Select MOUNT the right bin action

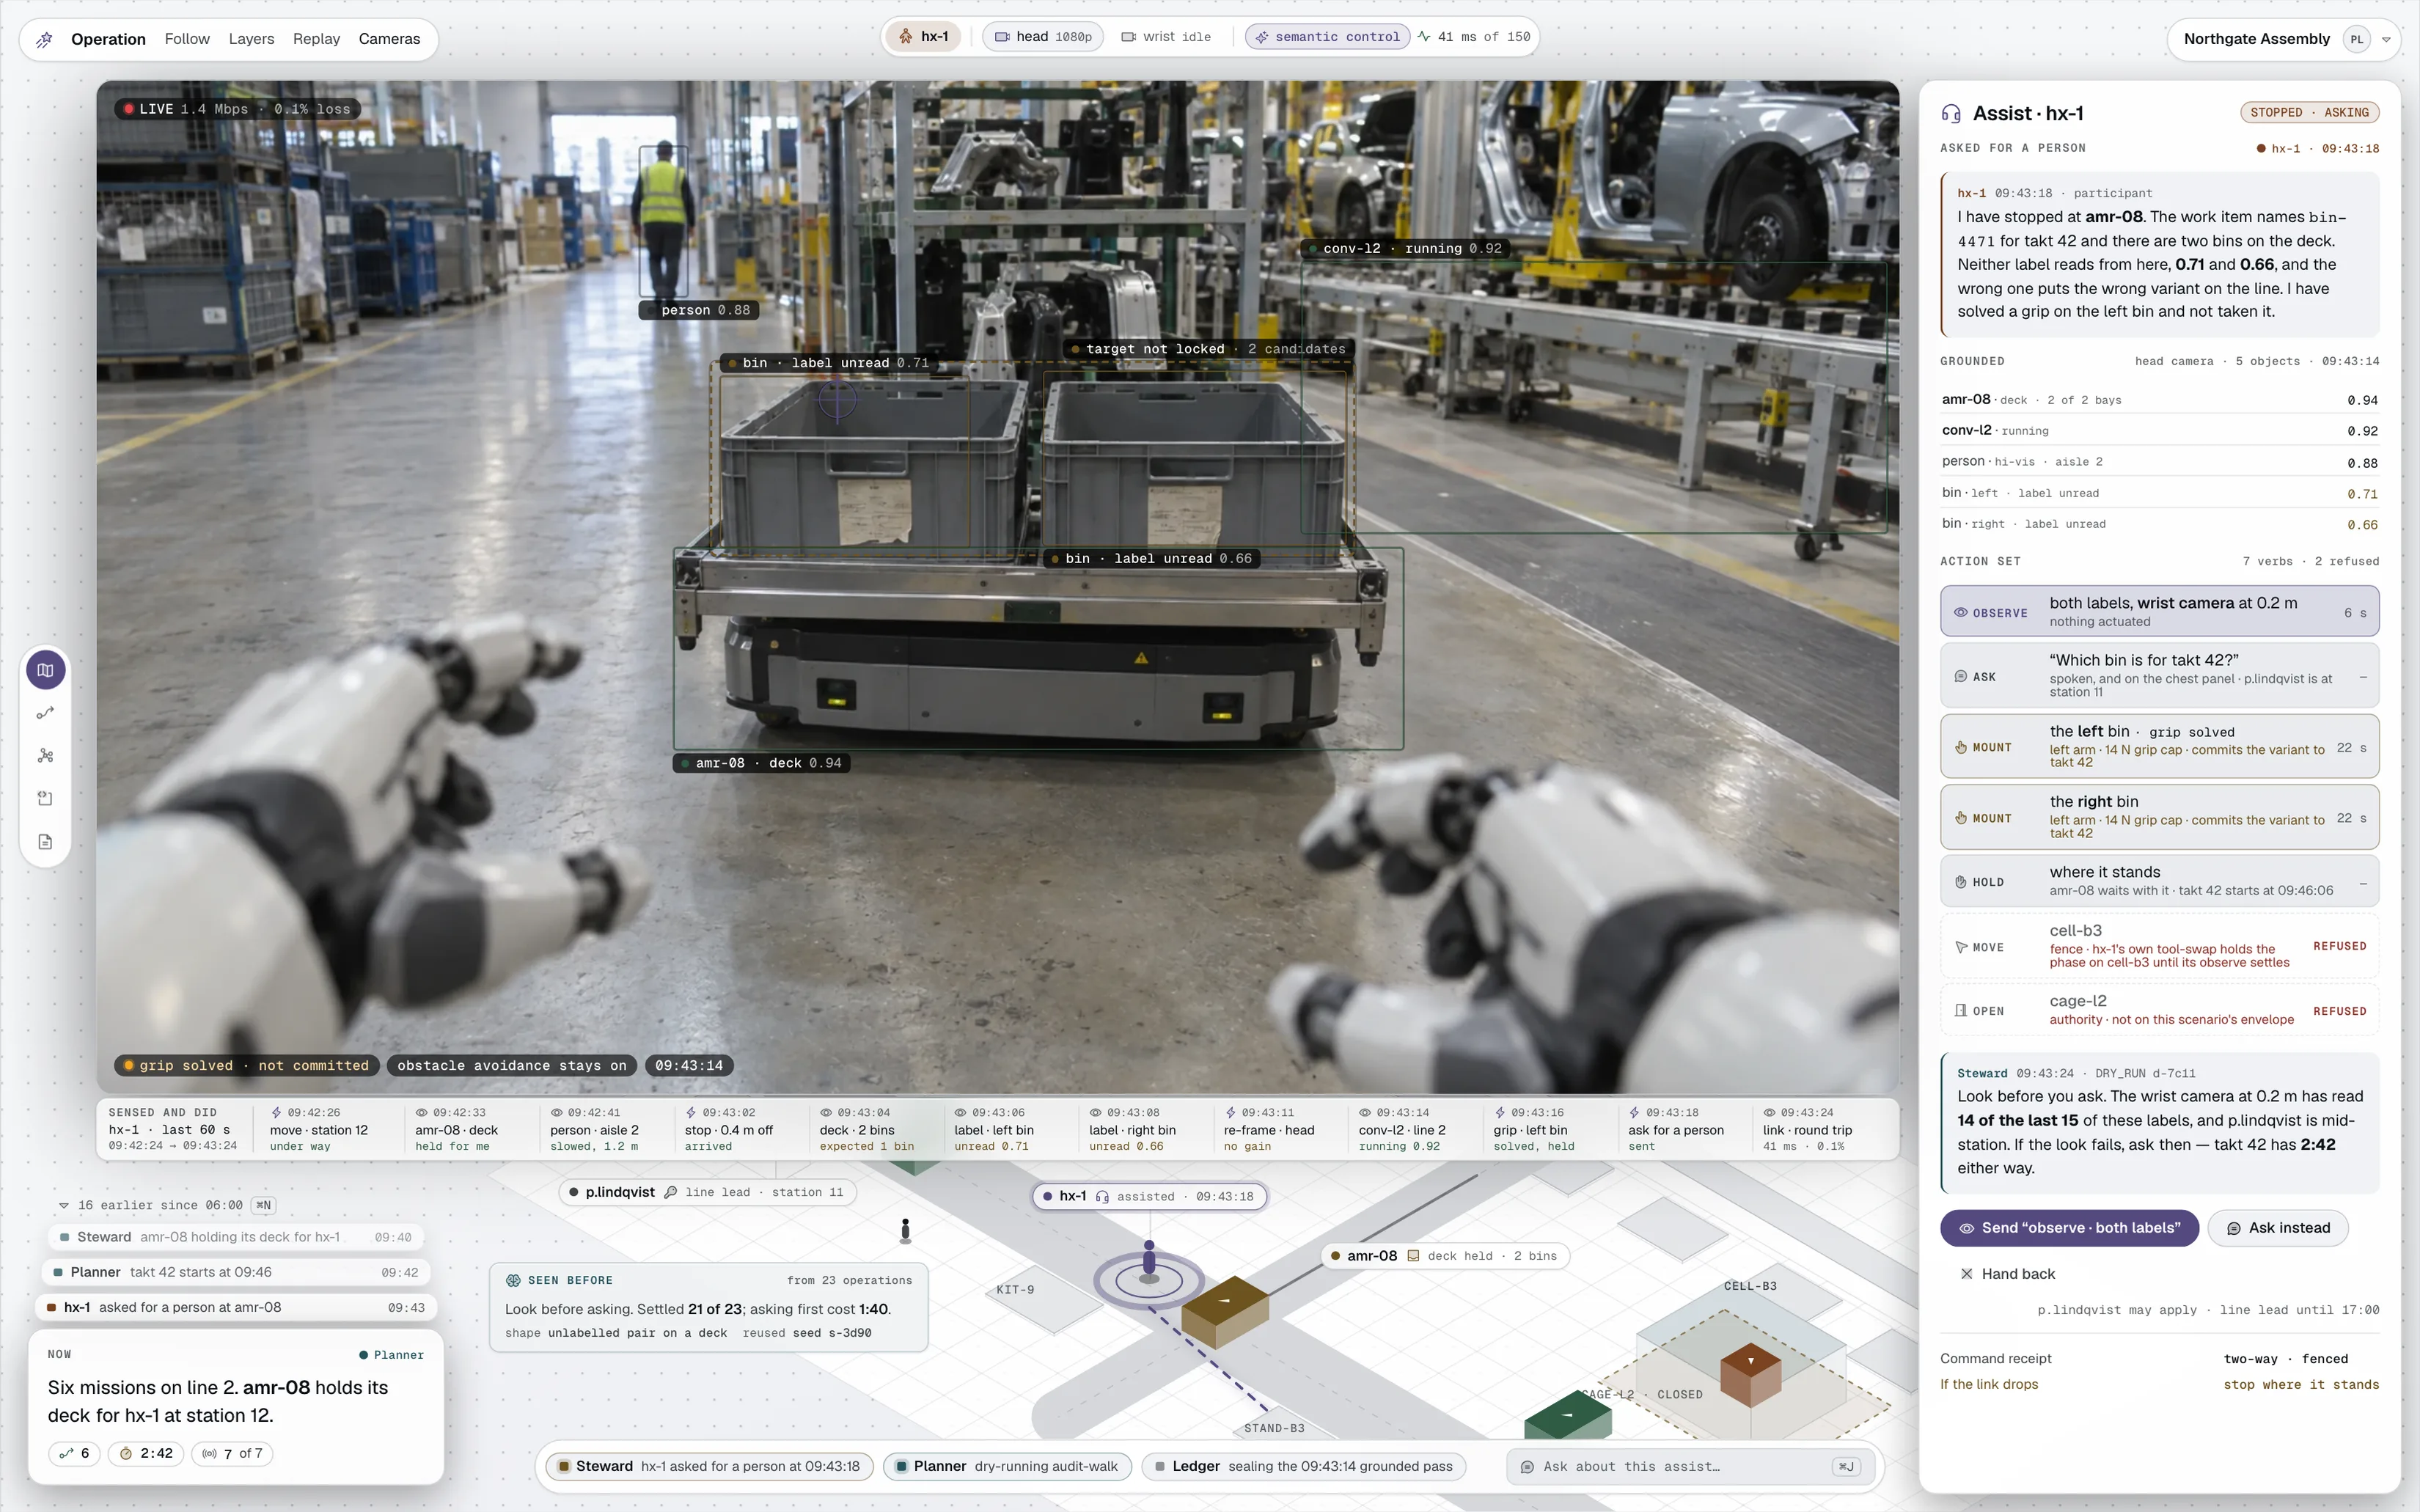click(x=2159, y=817)
